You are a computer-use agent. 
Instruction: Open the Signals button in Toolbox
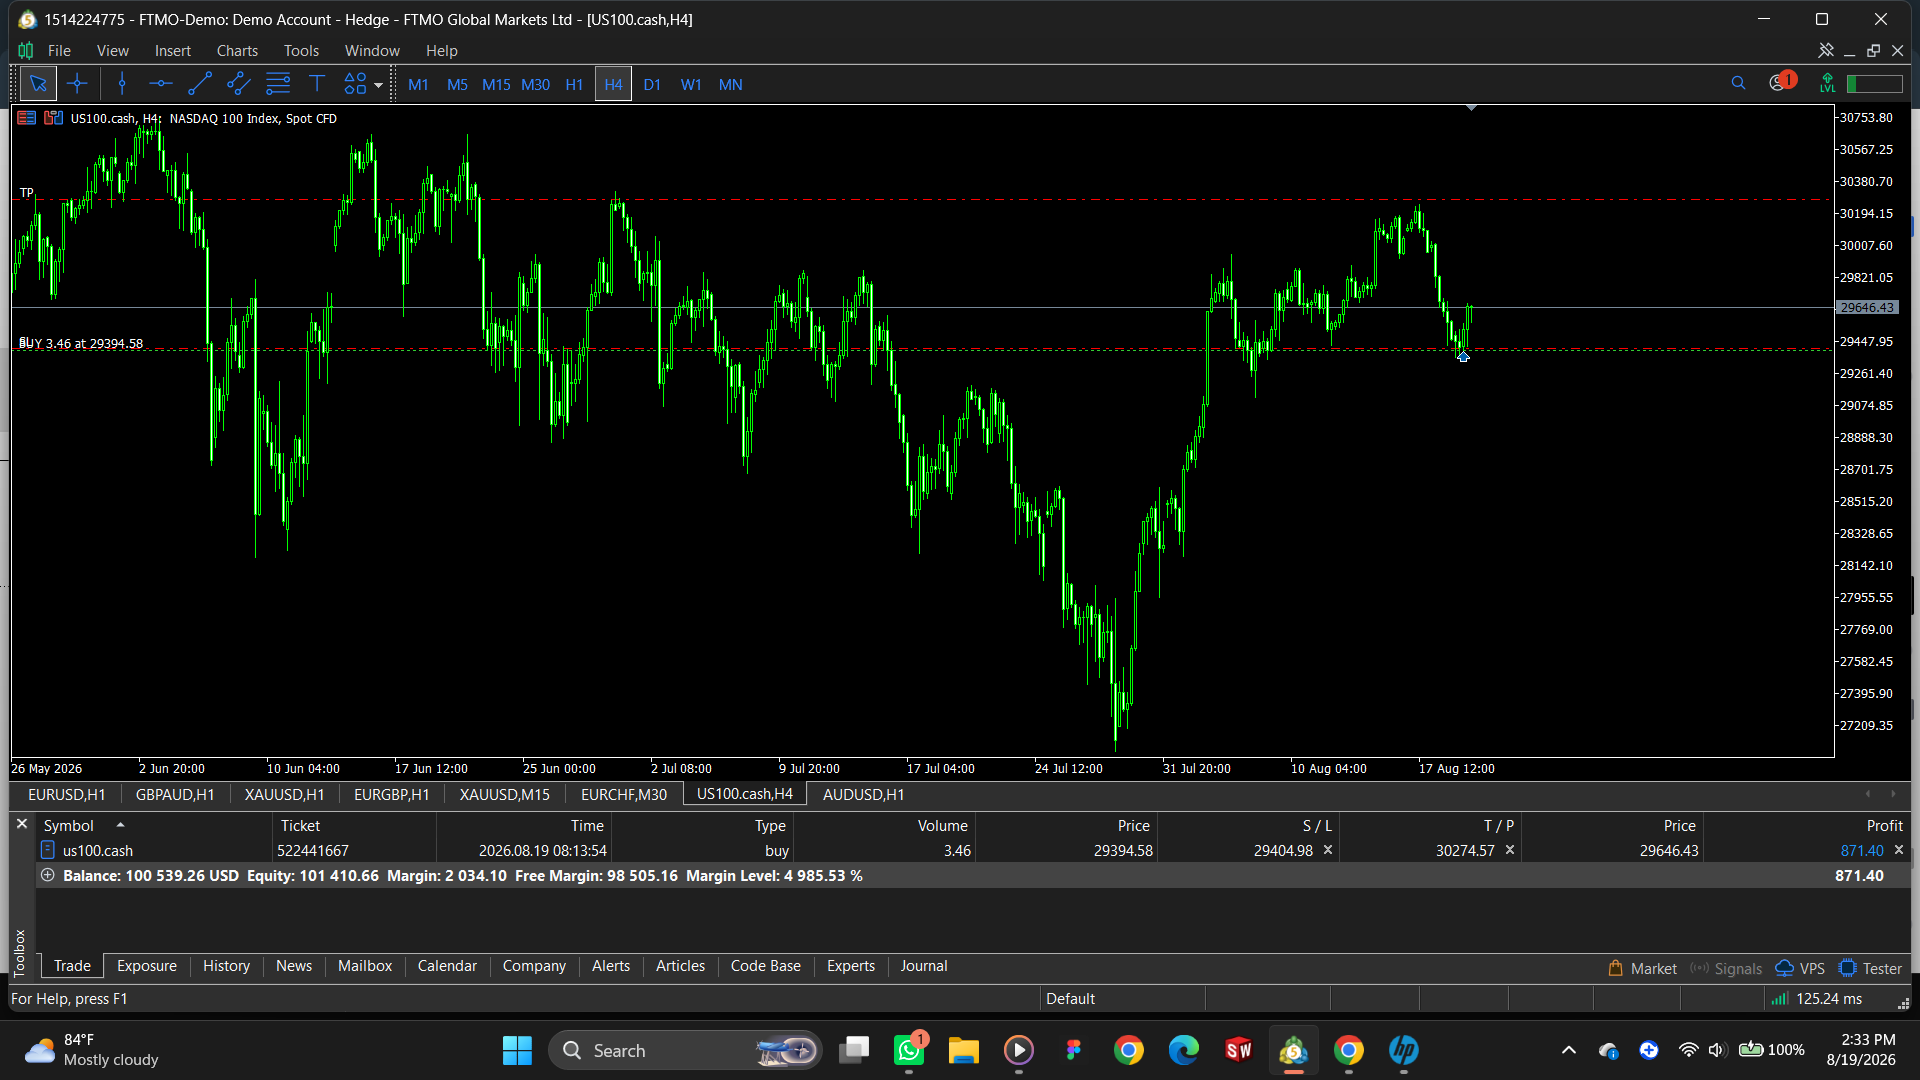tap(1726, 968)
